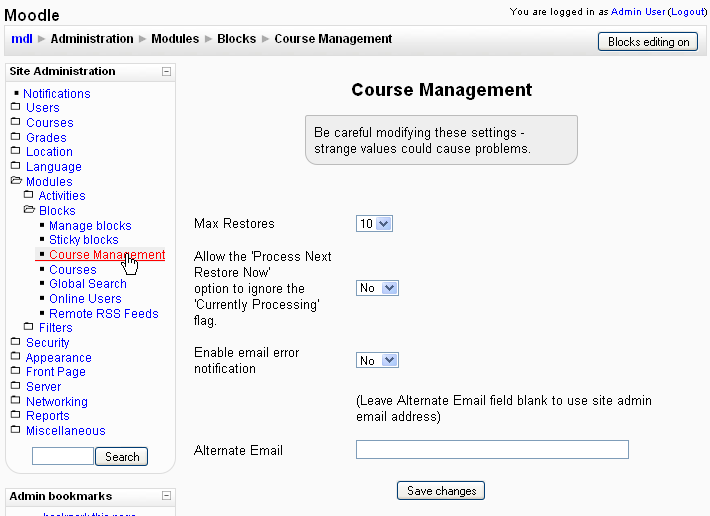Image resolution: width=710 pixels, height=516 pixels.
Task: Open the Sticky blocks page
Action: [83, 239]
